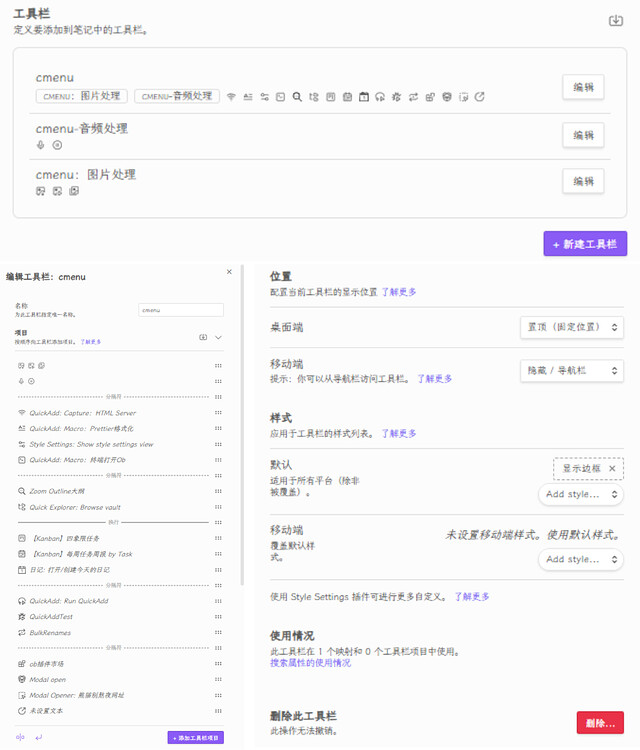Click drag handle for QuickAdd: Capture: HTML Server
The image size is (640, 750).
point(218,413)
